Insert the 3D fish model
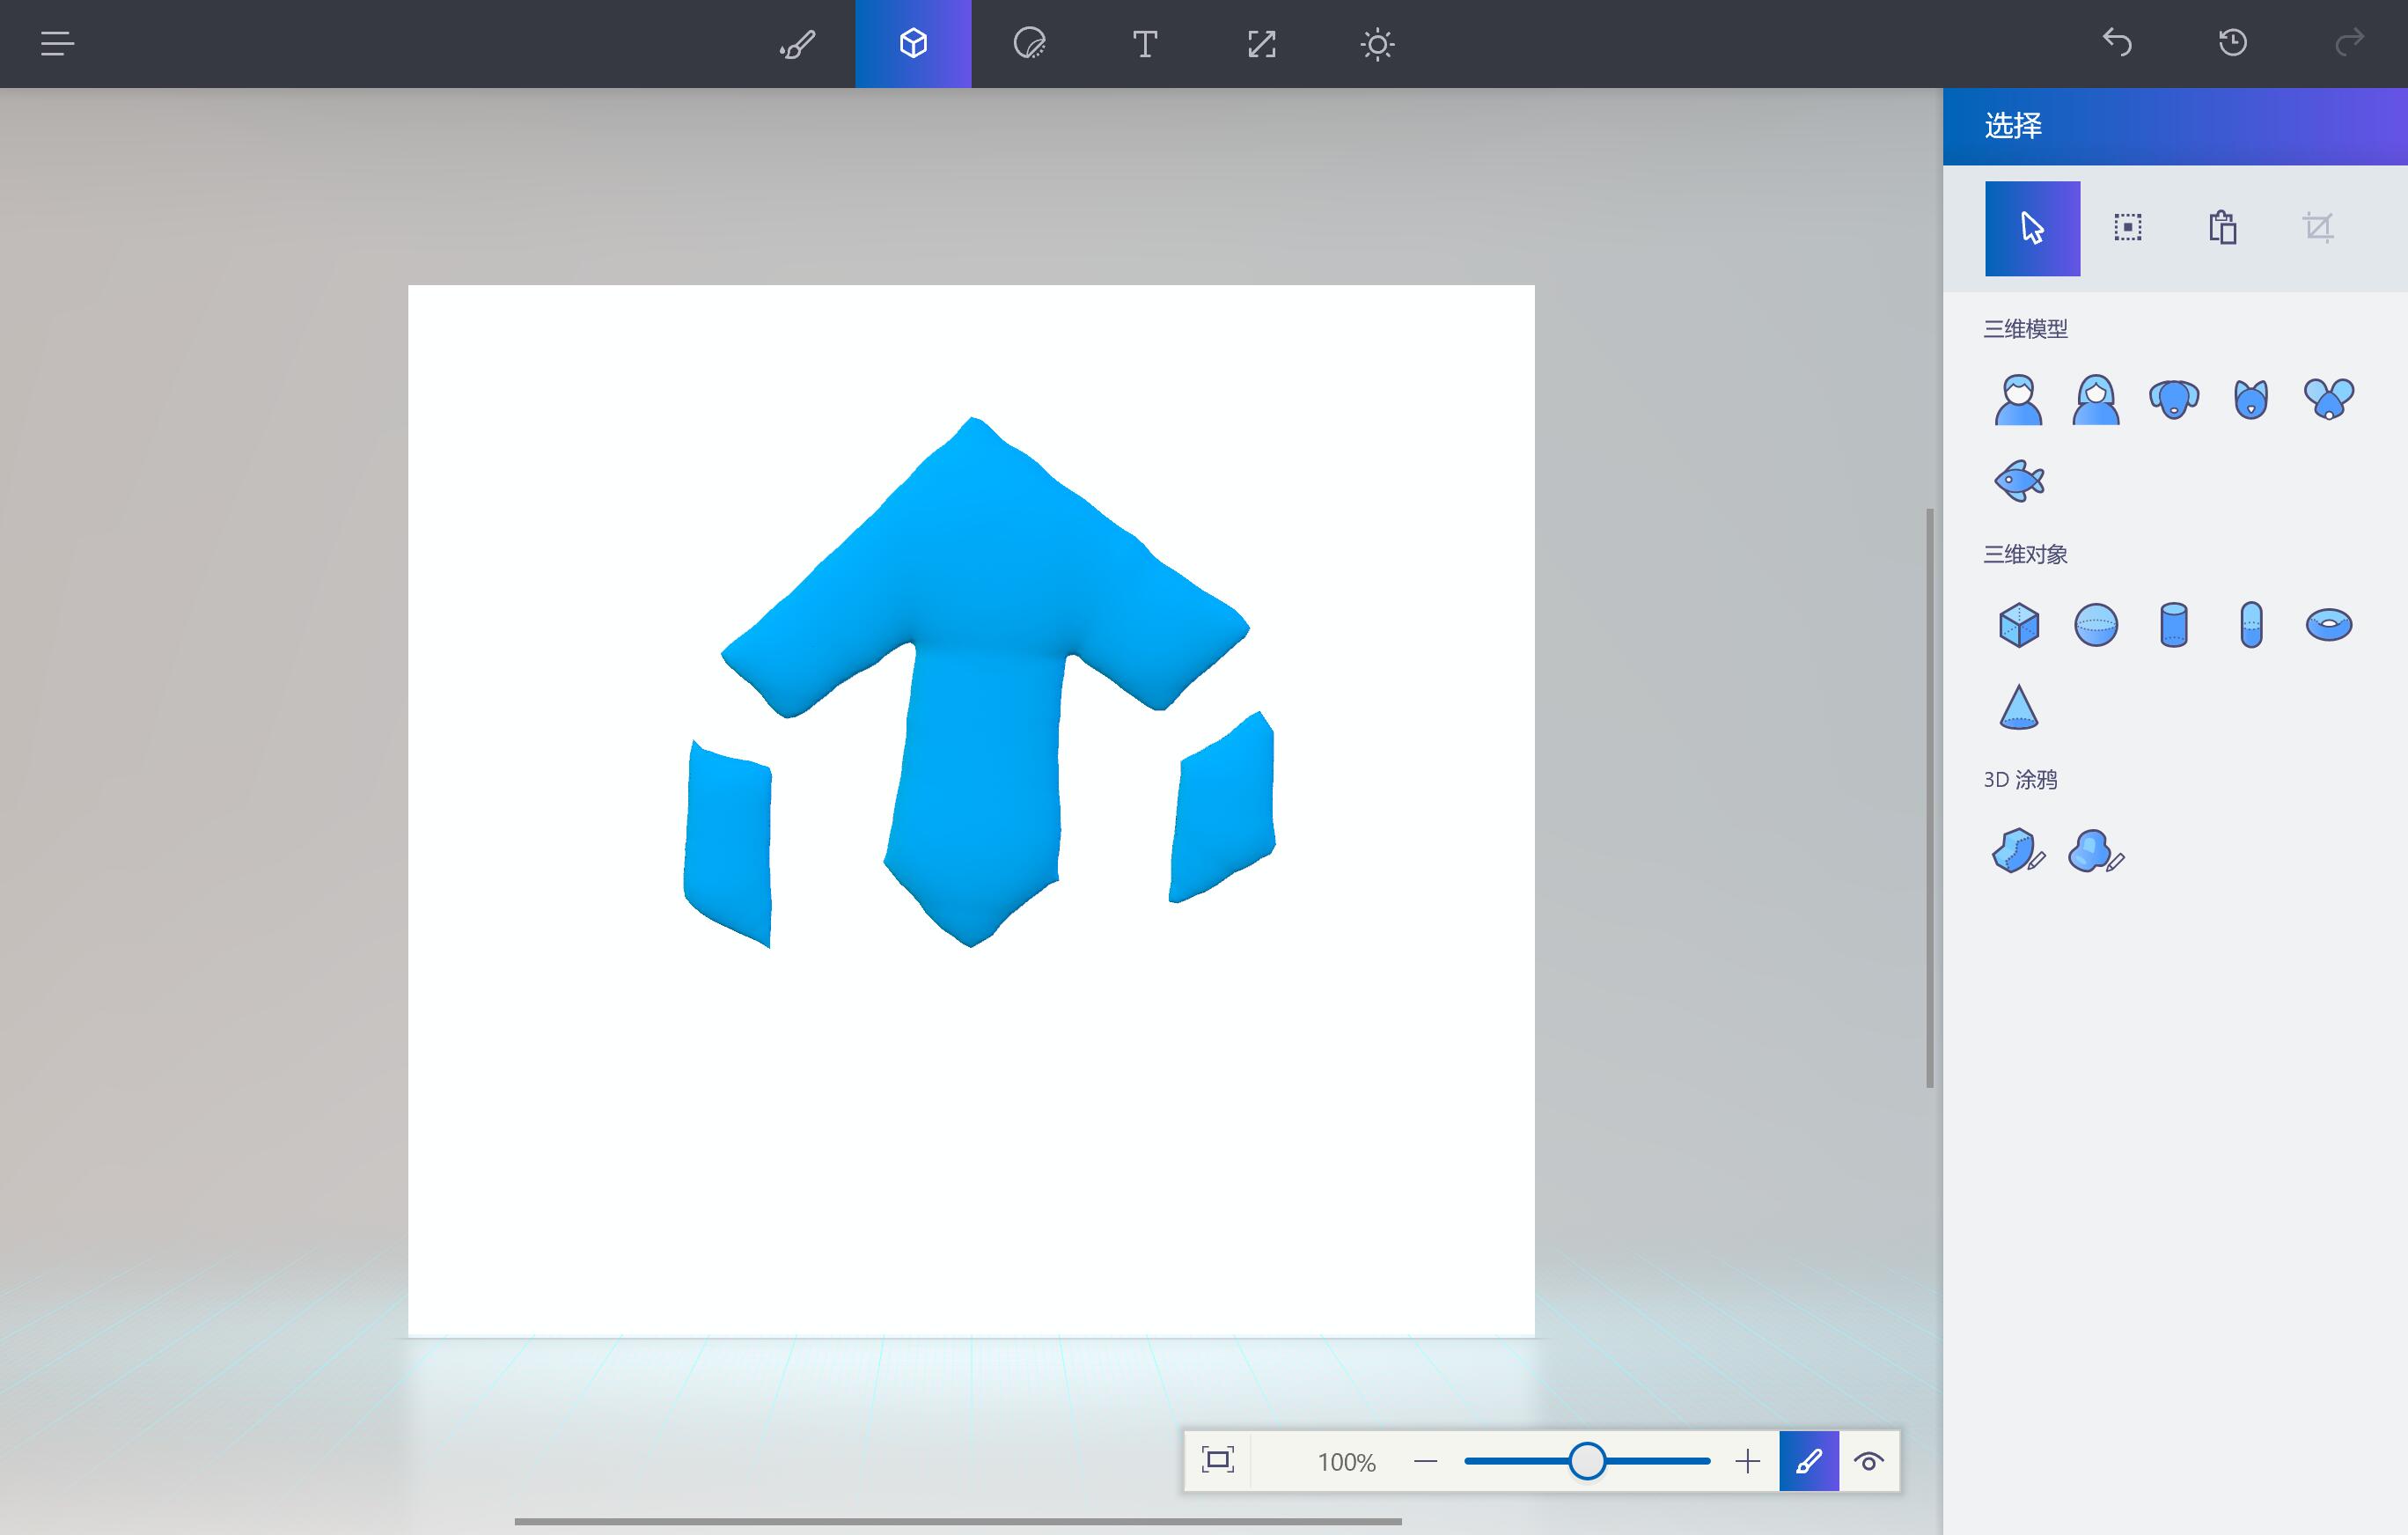The image size is (2408, 1535). coord(2019,481)
